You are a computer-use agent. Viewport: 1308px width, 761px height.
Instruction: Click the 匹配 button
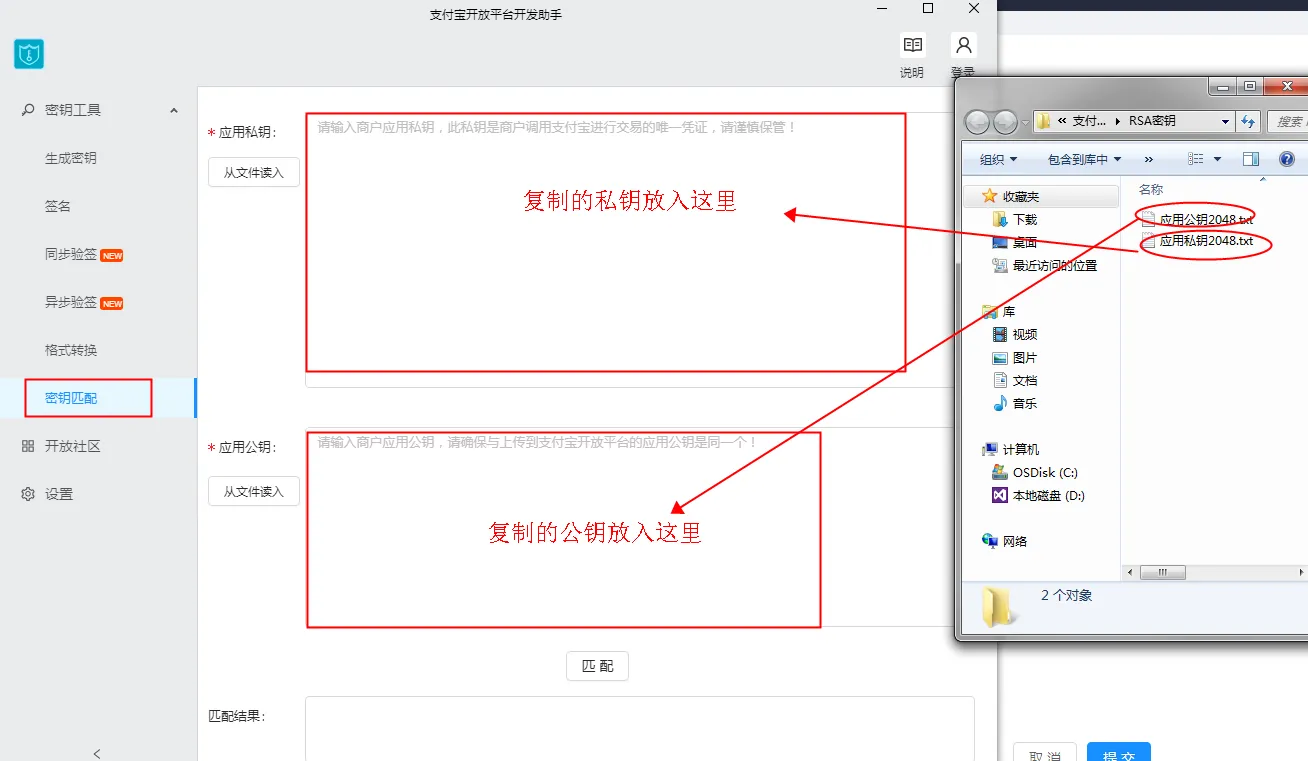[598, 666]
